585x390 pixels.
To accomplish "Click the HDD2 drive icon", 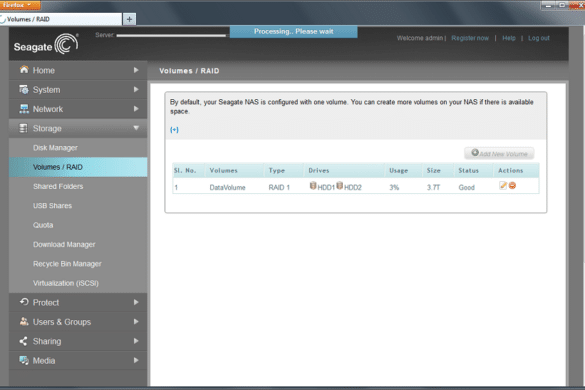I will tap(340, 185).
